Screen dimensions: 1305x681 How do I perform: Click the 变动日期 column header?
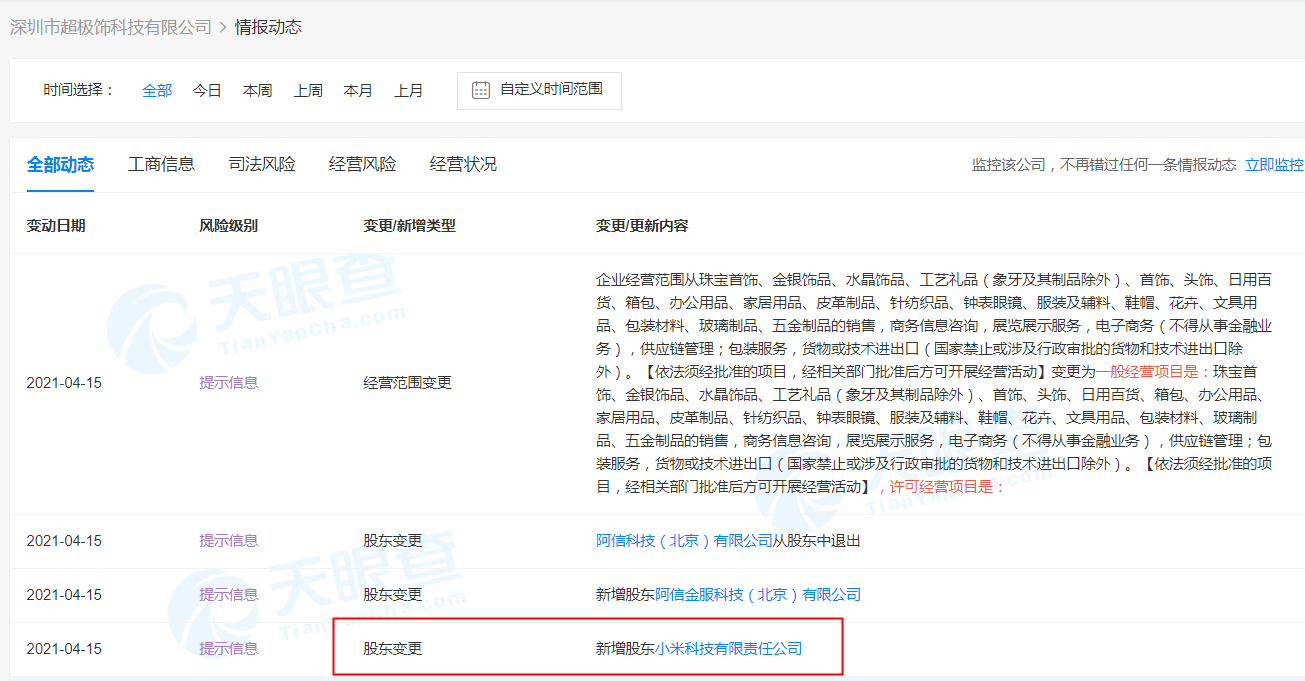(x=56, y=226)
